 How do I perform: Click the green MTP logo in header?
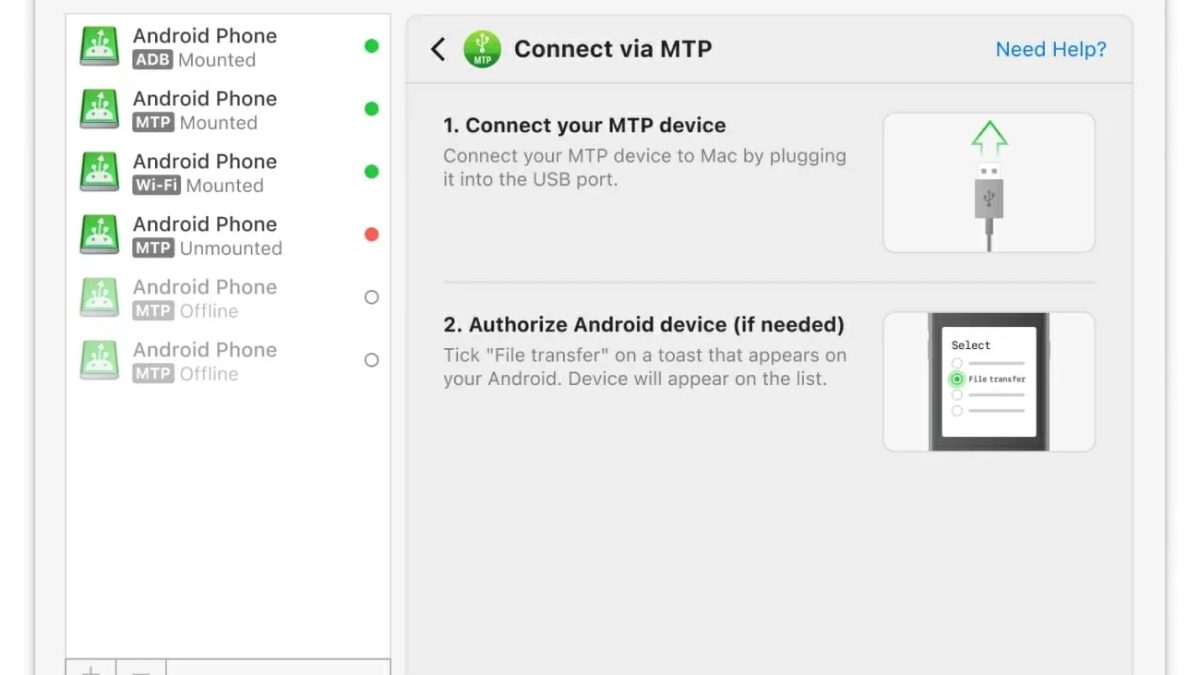point(482,49)
